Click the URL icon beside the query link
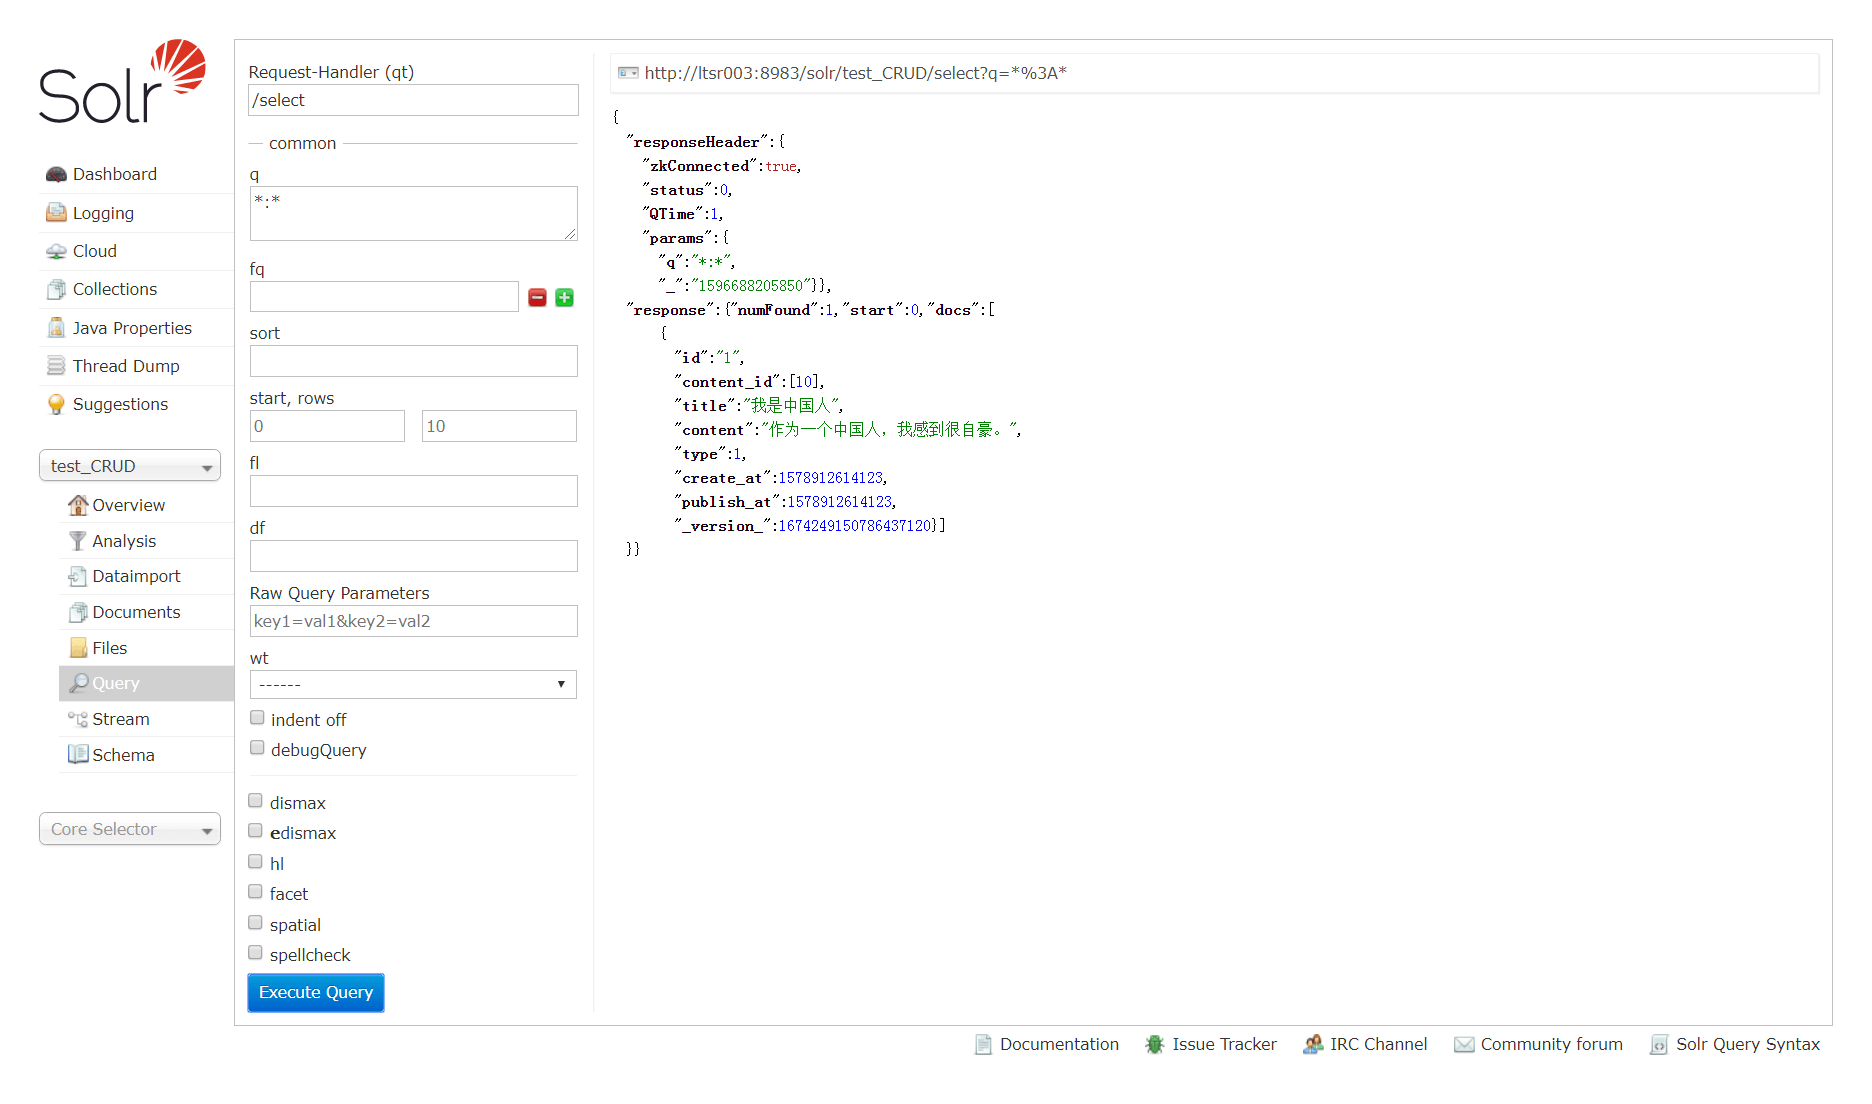Viewport: 1872px width, 1104px height. coord(628,72)
